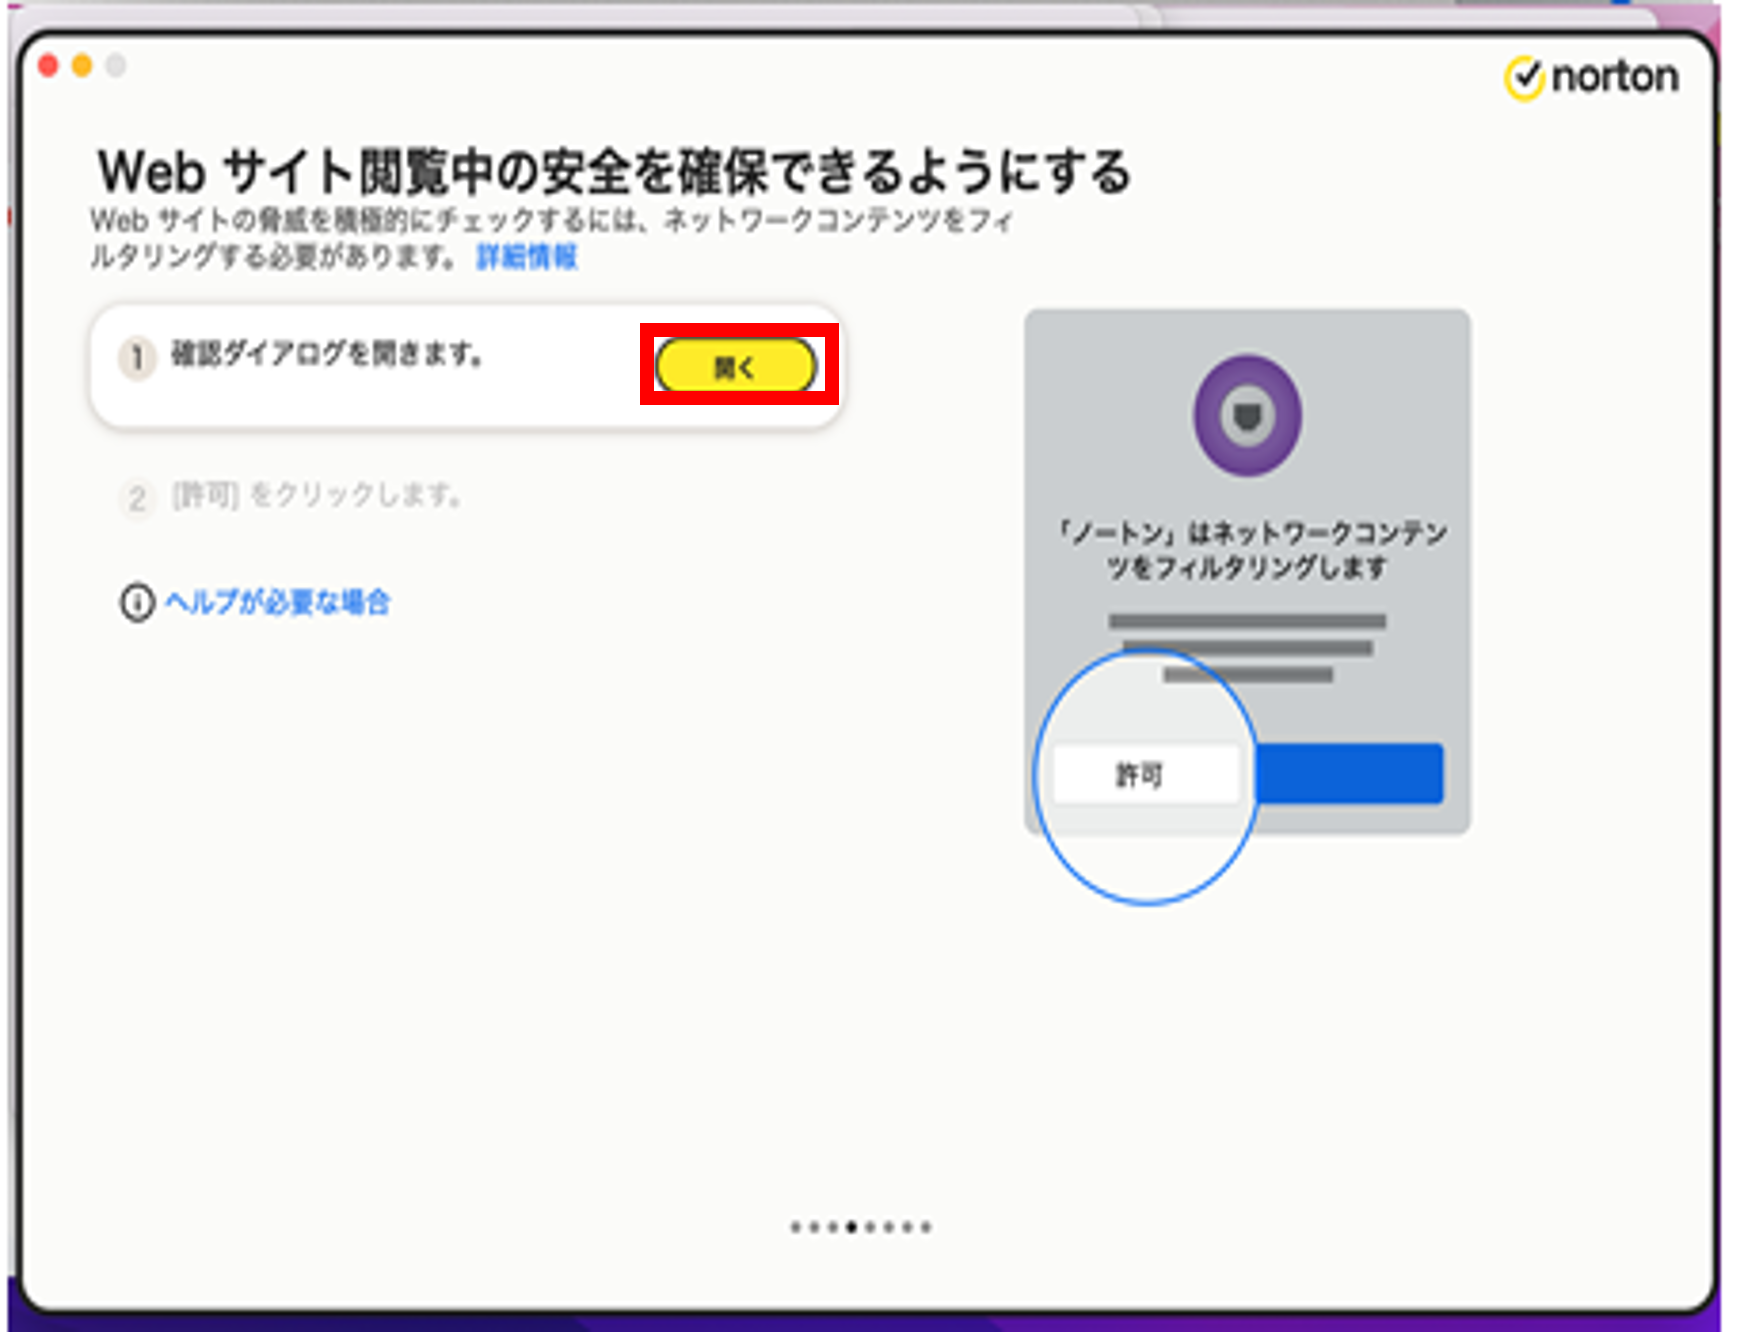
Task: Click the [許可] をクリックします step text
Action: [316, 495]
